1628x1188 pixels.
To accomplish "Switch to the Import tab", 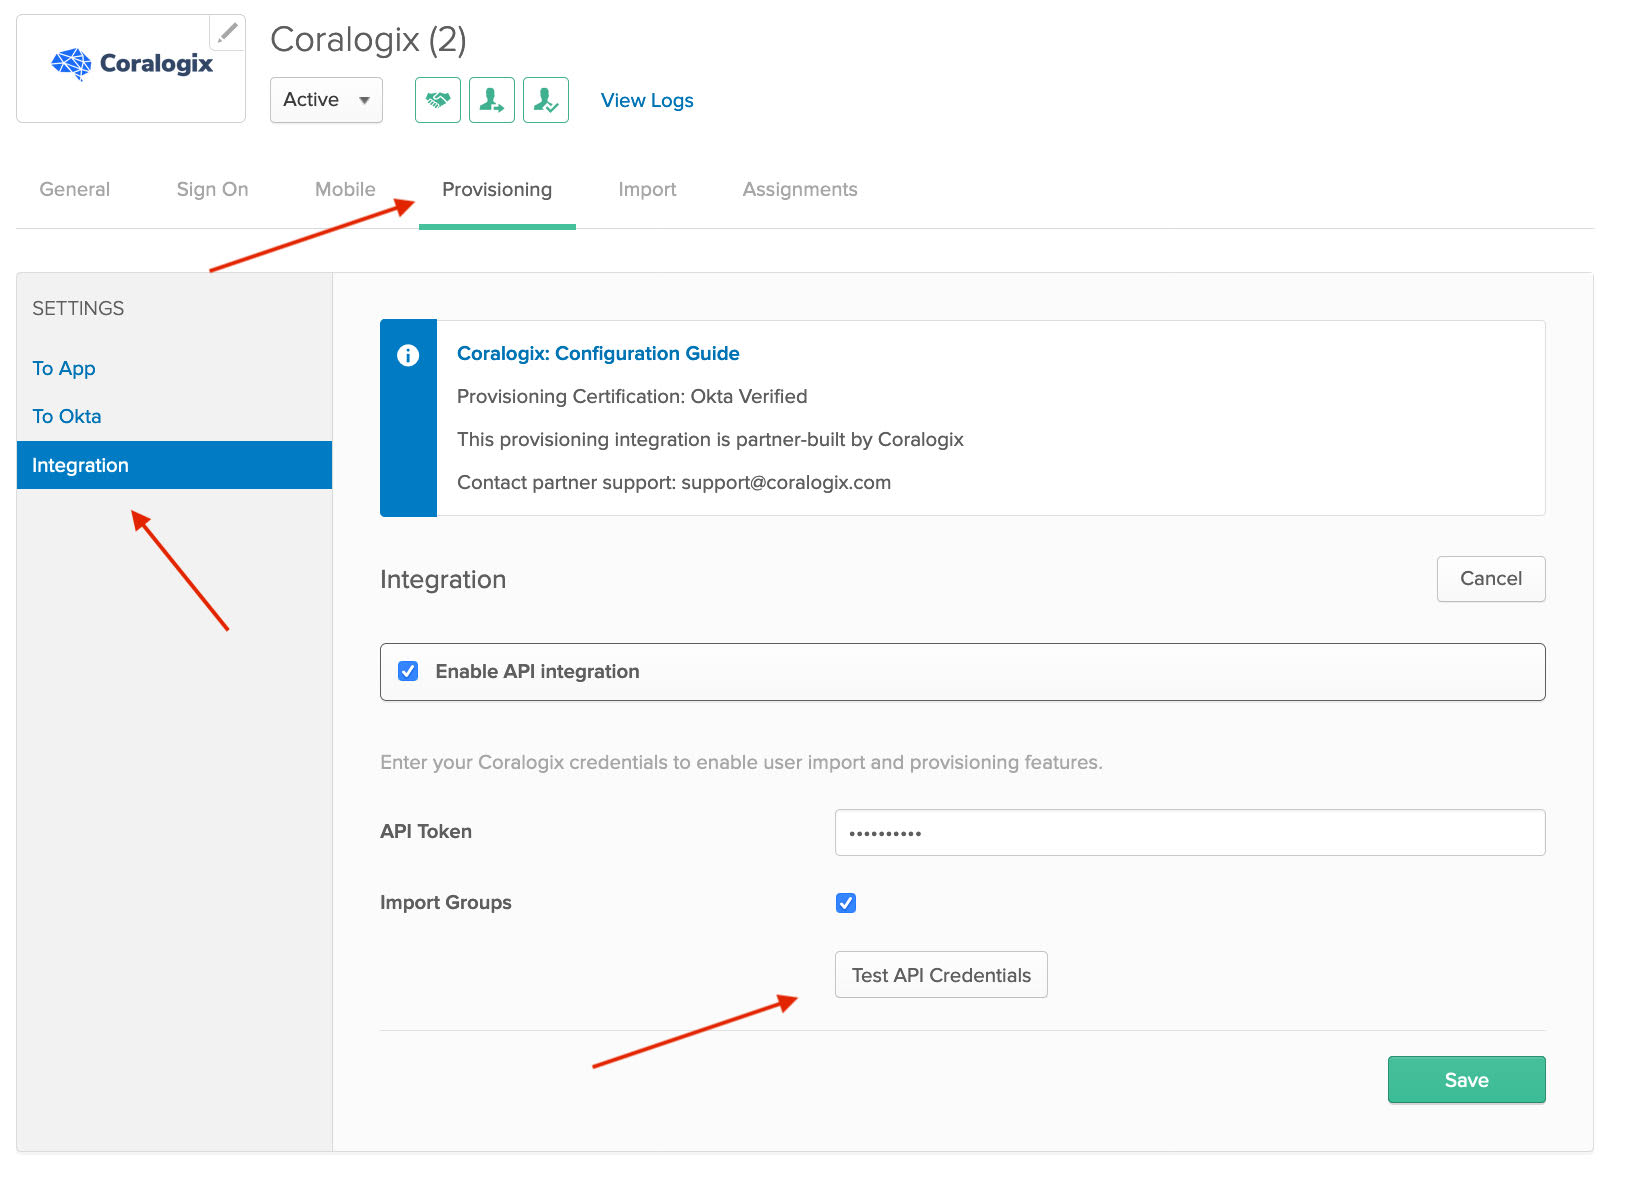I will [647, 189].
